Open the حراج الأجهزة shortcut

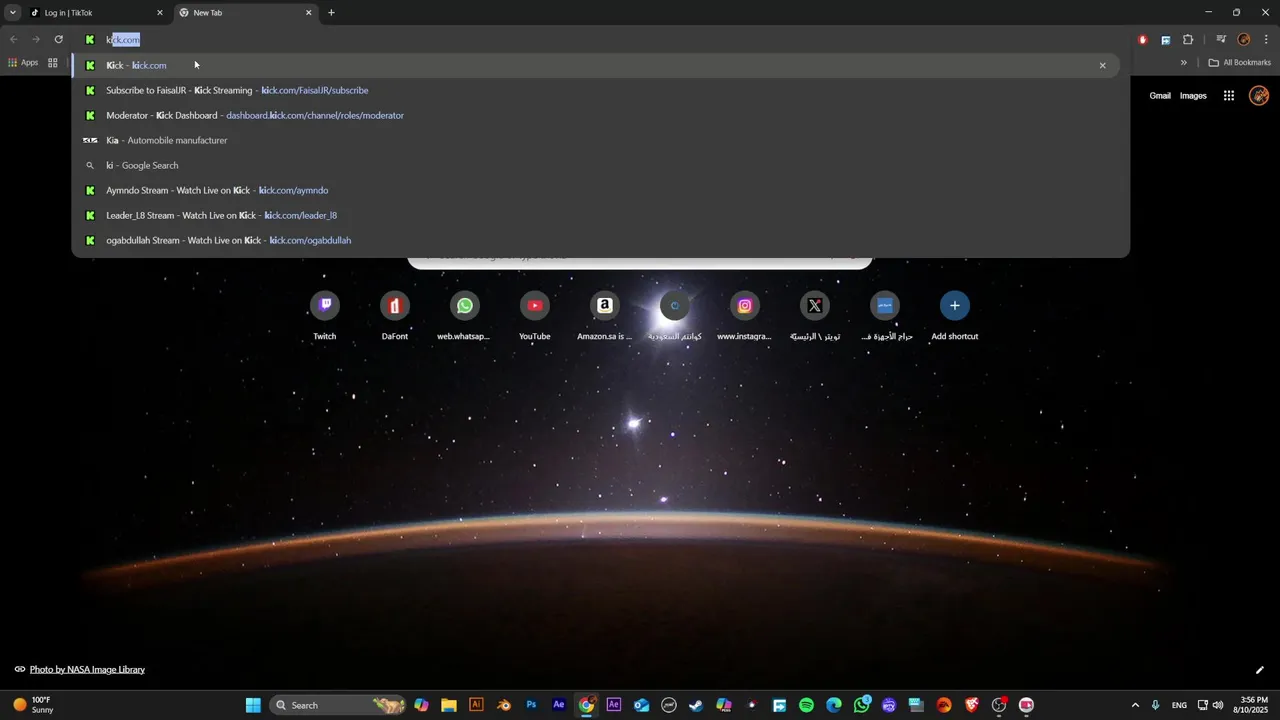[x=885, y=317]
